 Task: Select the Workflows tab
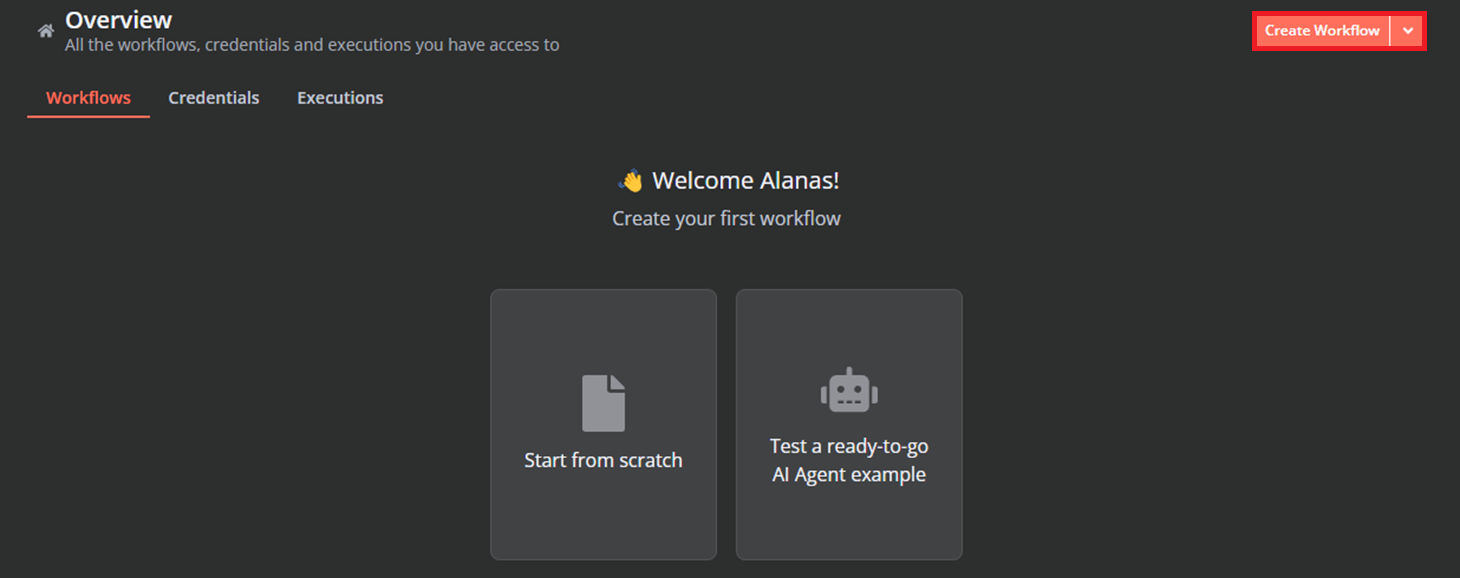[x=88, y=97]
